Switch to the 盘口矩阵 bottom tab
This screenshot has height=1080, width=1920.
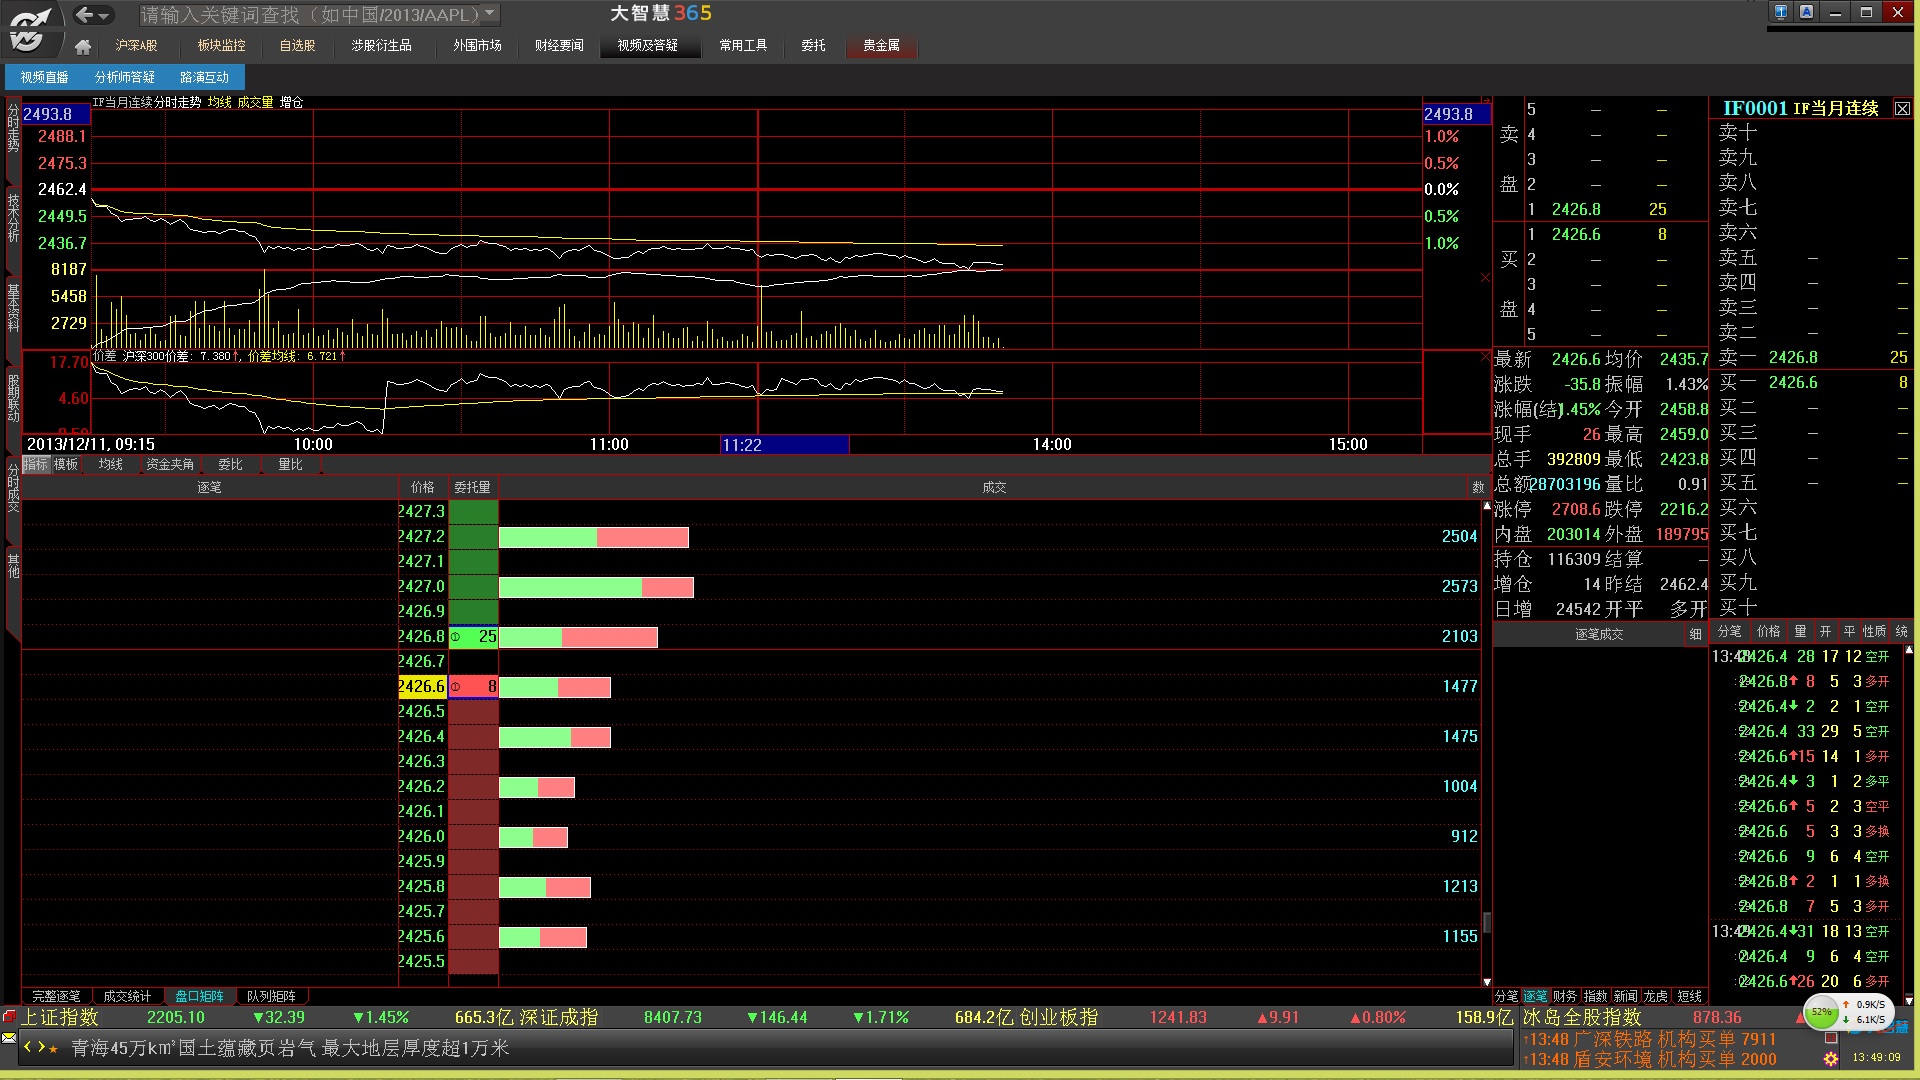(199, 996)
